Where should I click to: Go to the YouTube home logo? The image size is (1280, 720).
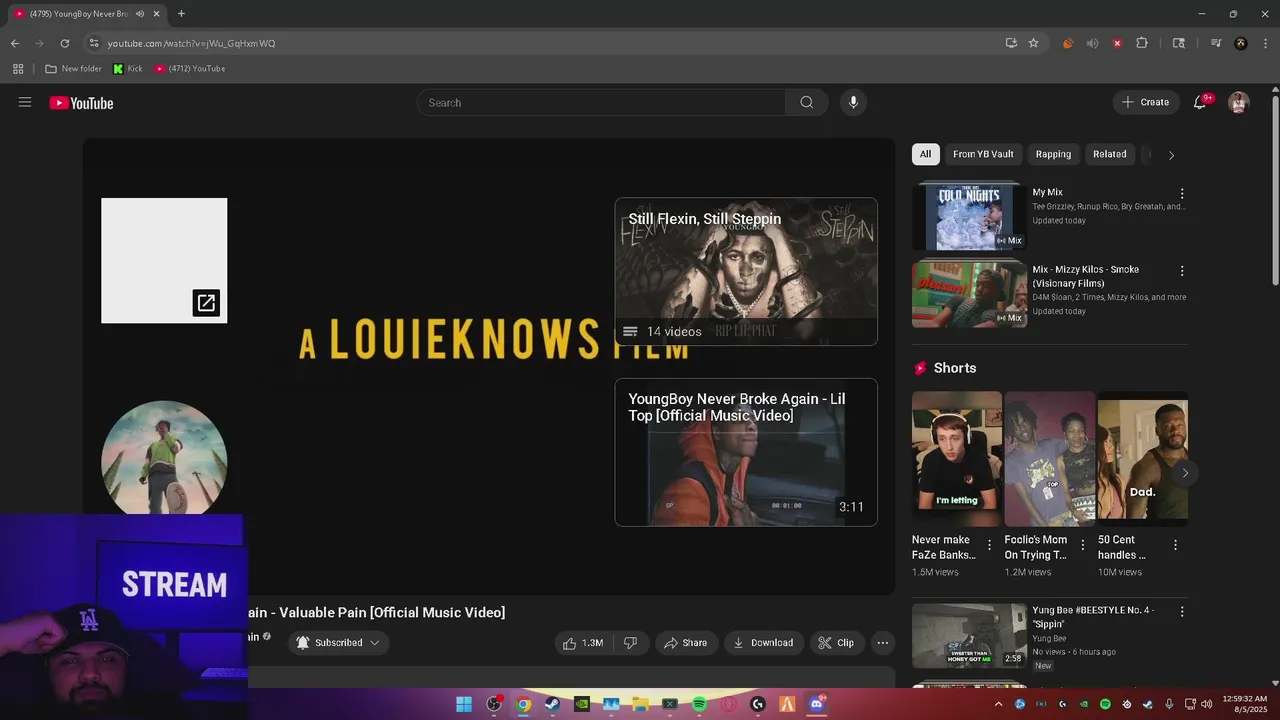[81, 103]
